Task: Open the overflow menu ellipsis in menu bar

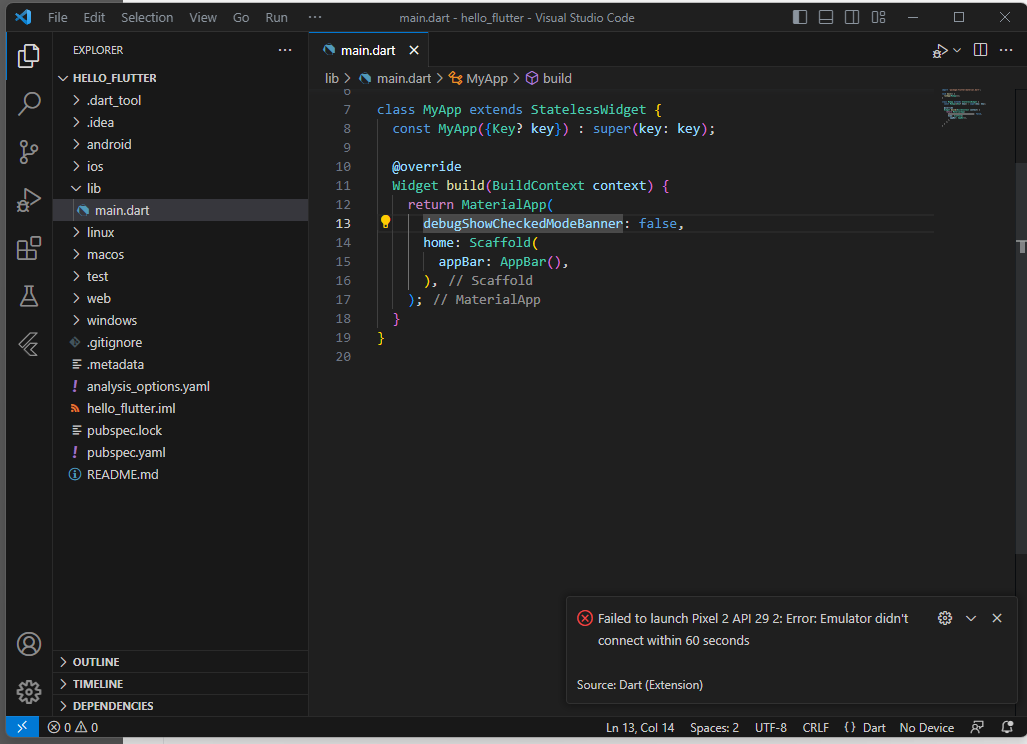Action: tap(315, 17)
